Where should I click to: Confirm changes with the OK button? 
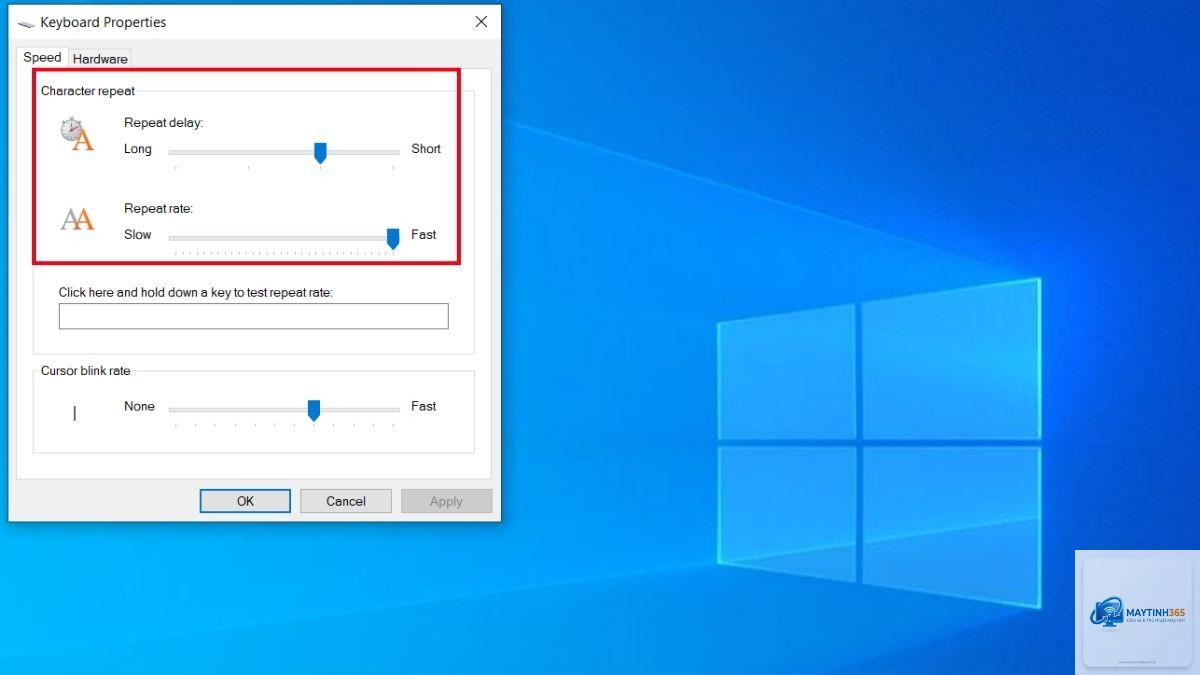245,501
